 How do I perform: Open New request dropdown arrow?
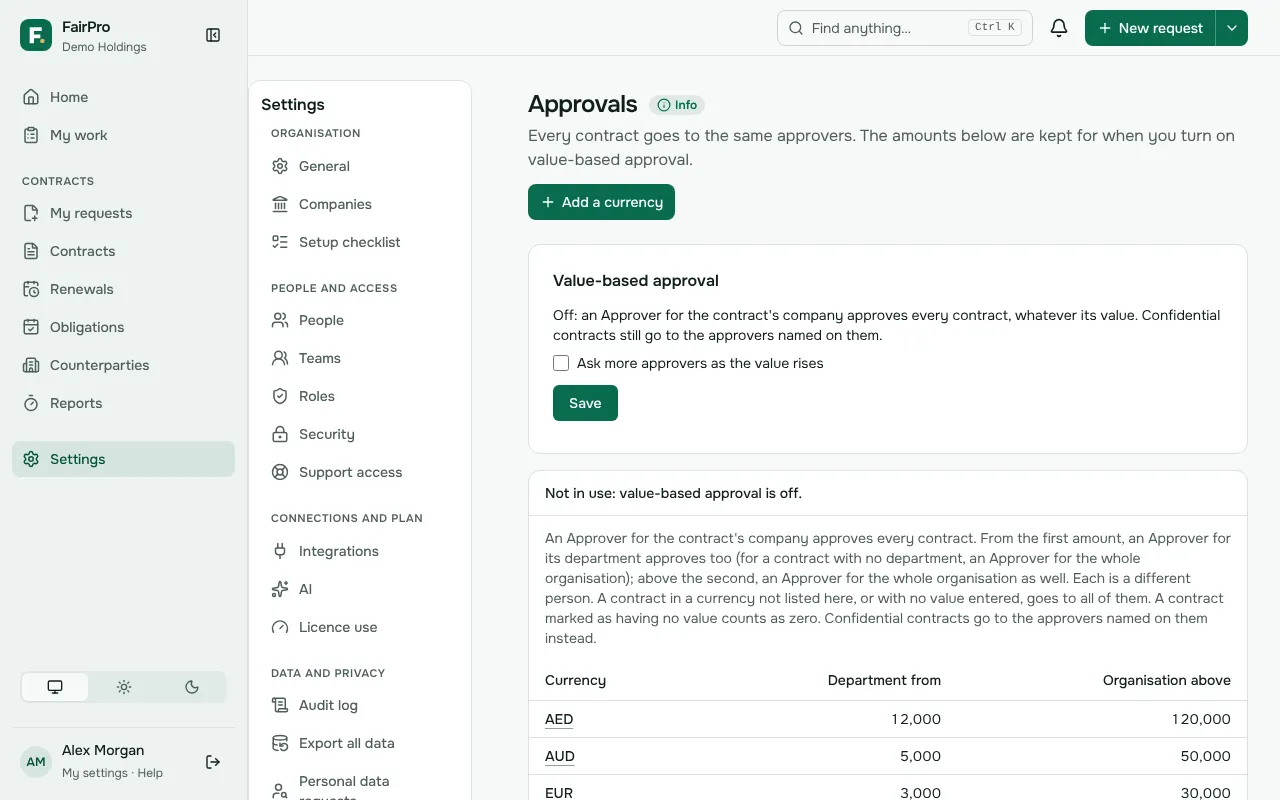[x=1232, y=28]
